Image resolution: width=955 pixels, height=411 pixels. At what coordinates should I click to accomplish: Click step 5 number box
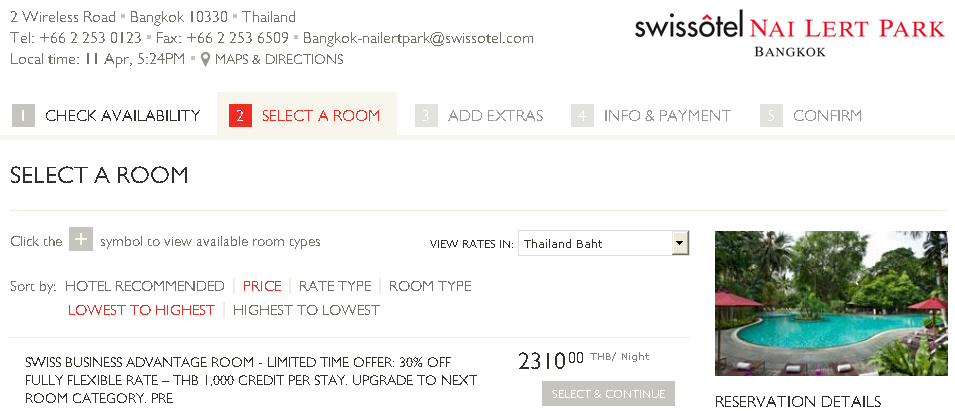coord(771,116)
